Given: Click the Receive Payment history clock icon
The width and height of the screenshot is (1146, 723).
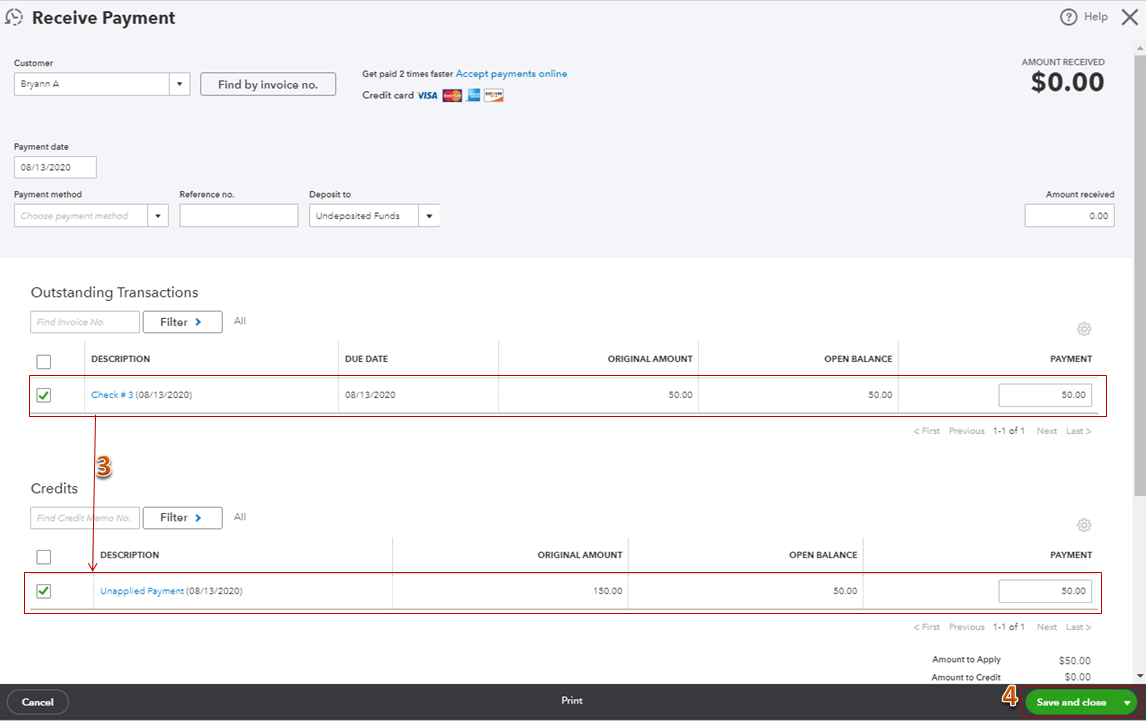Looking at the screenshot, I should (x=14, y=17).
